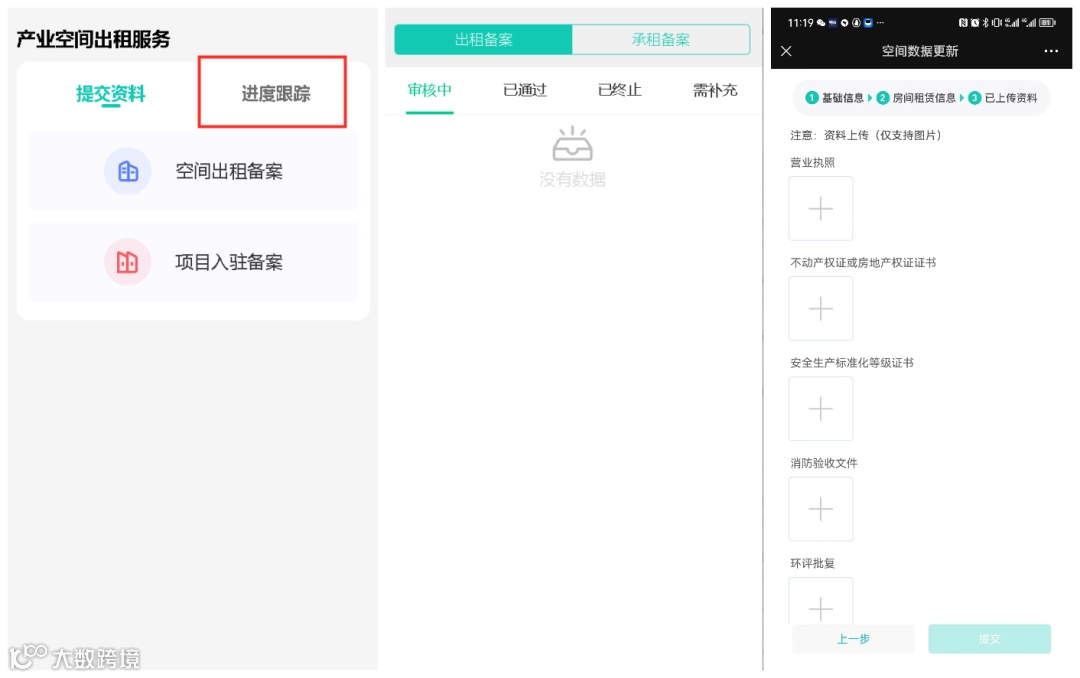This screenshot has width=1080, height=678.
Task: Select the 承租备案 segment
Action: pyautogui.click(x=661, y=39)
